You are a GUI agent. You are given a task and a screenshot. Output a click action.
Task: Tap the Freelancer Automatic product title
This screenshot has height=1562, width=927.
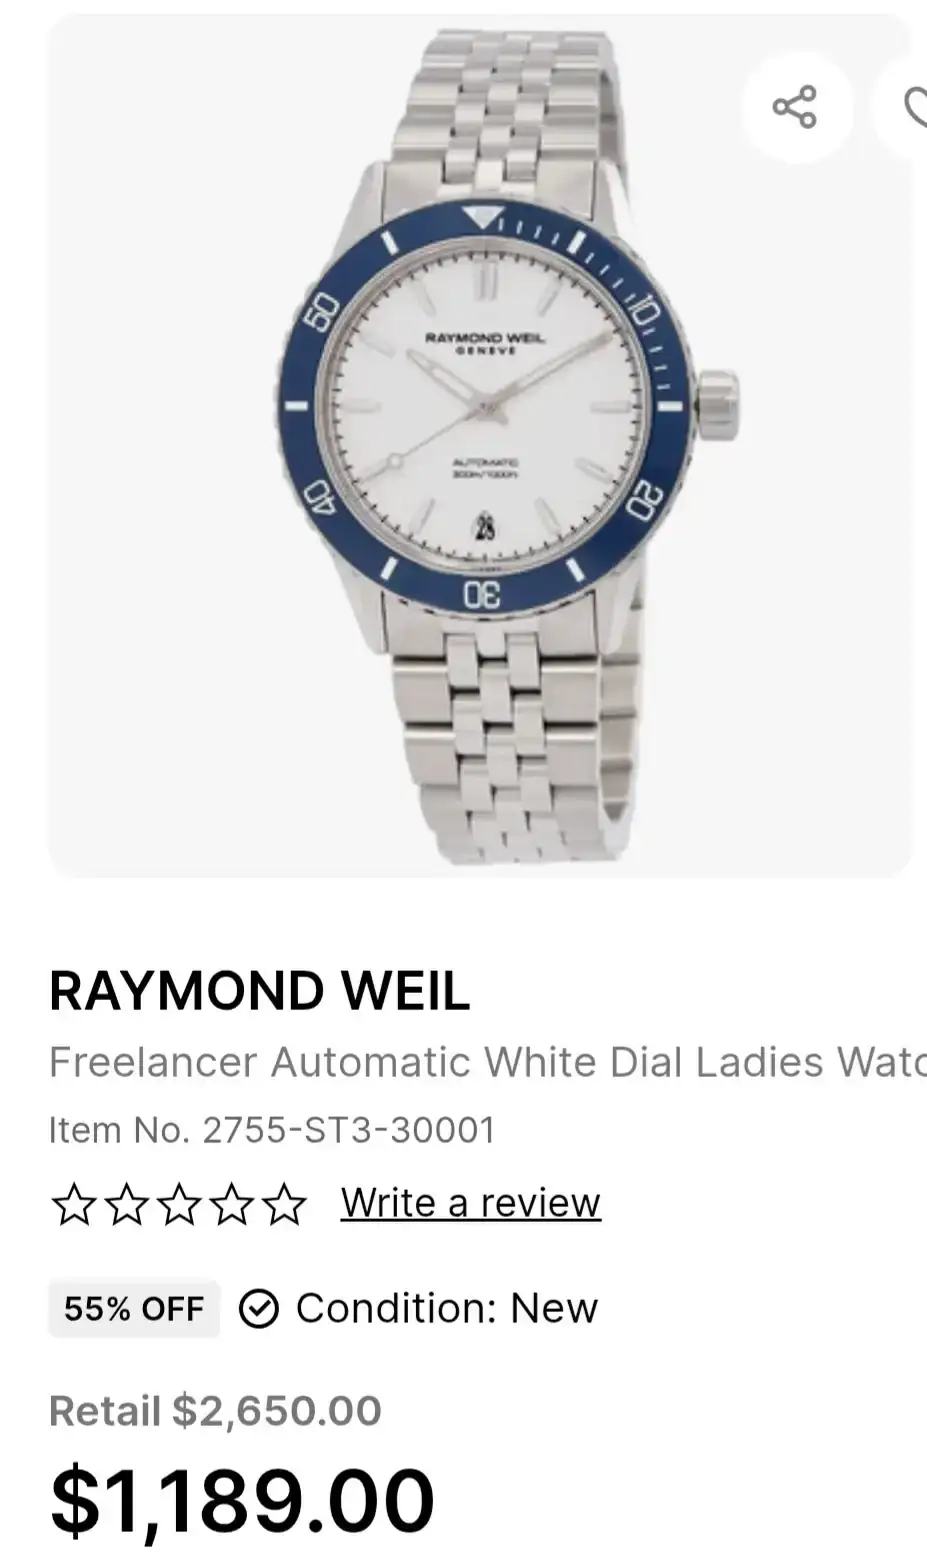coord(488,1062)
